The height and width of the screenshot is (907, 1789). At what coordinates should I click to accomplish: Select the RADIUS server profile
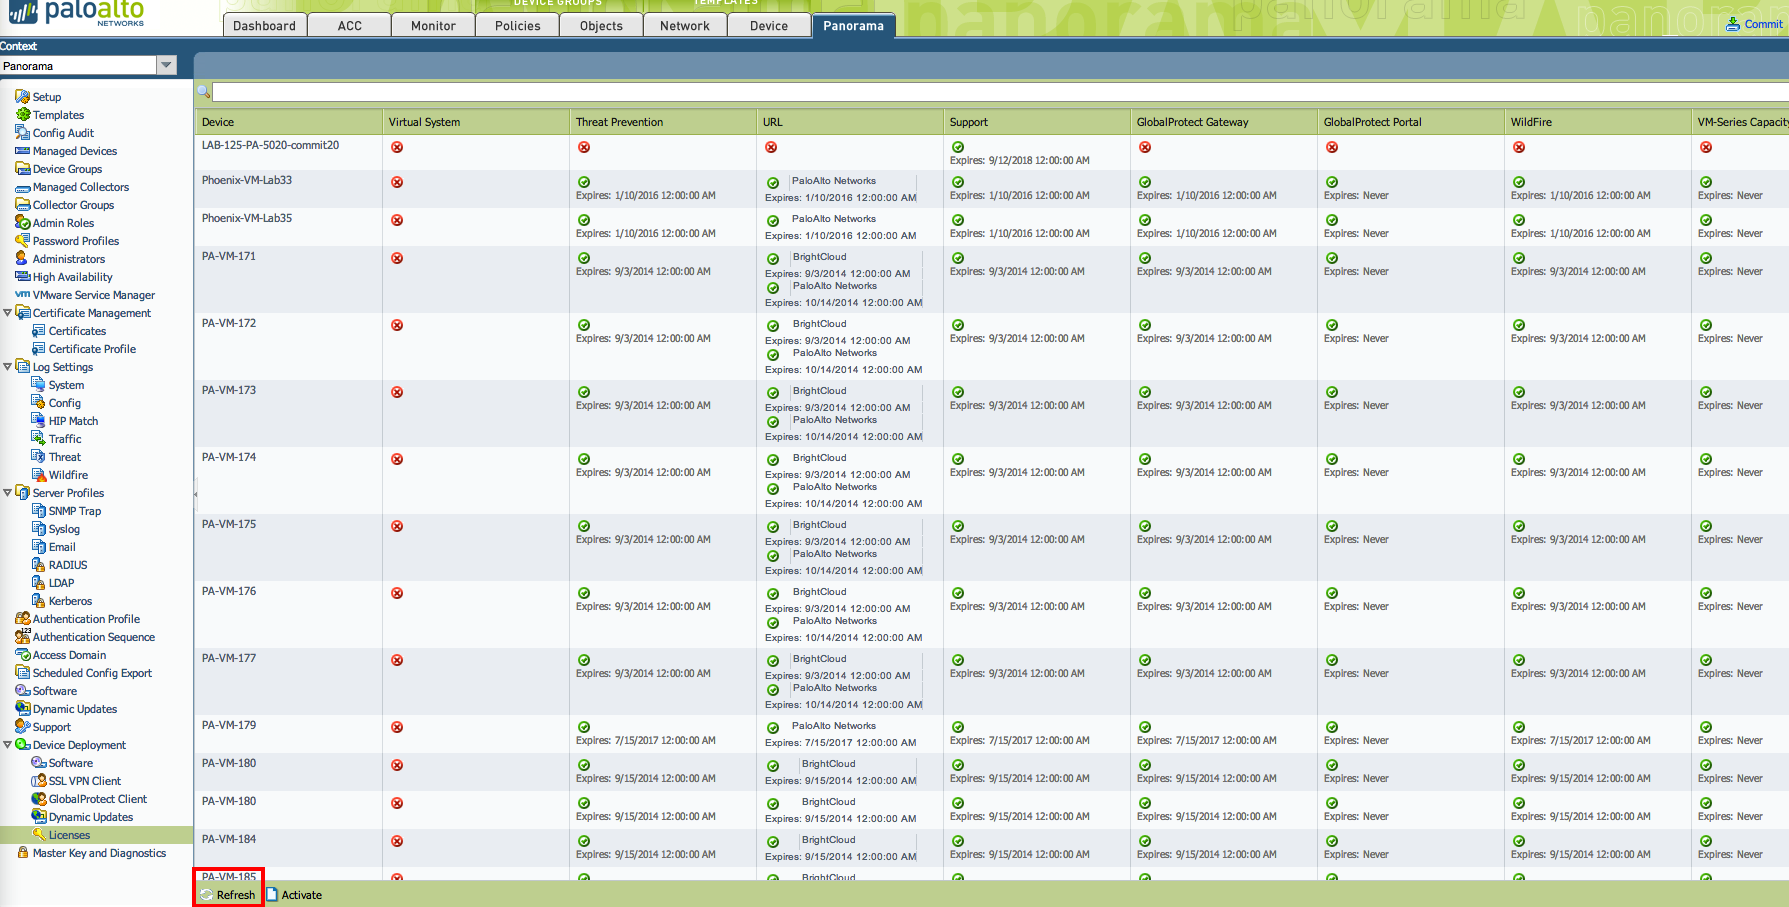(x=69, y=564)
